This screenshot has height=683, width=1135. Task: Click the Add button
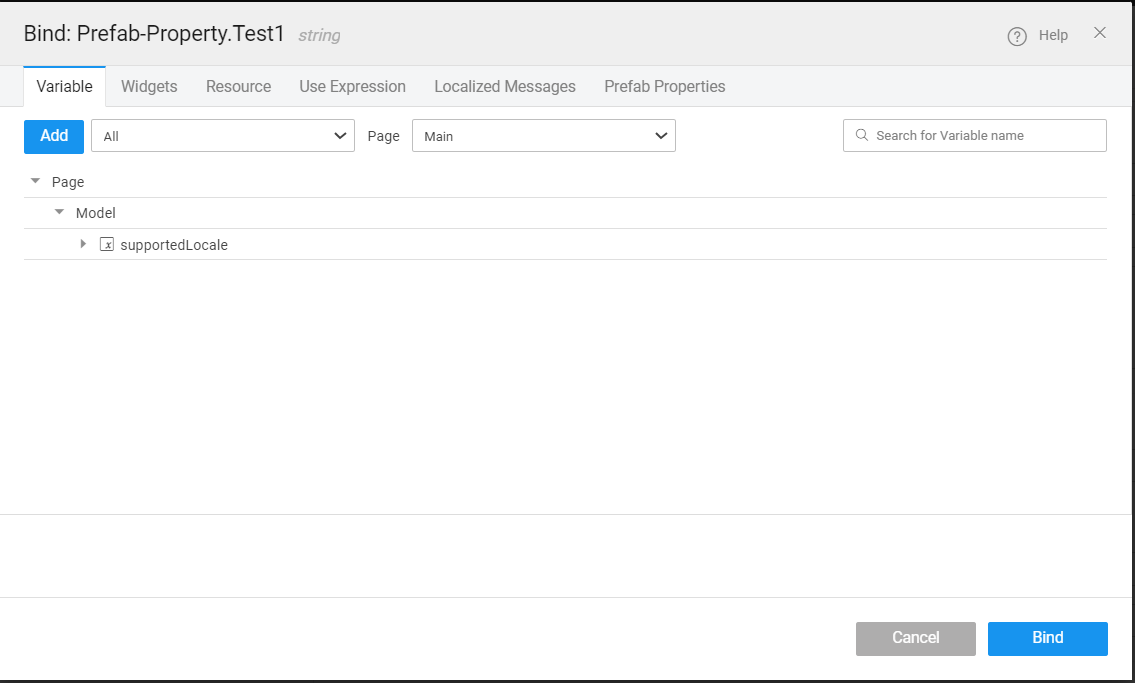[x=53, y=136]
